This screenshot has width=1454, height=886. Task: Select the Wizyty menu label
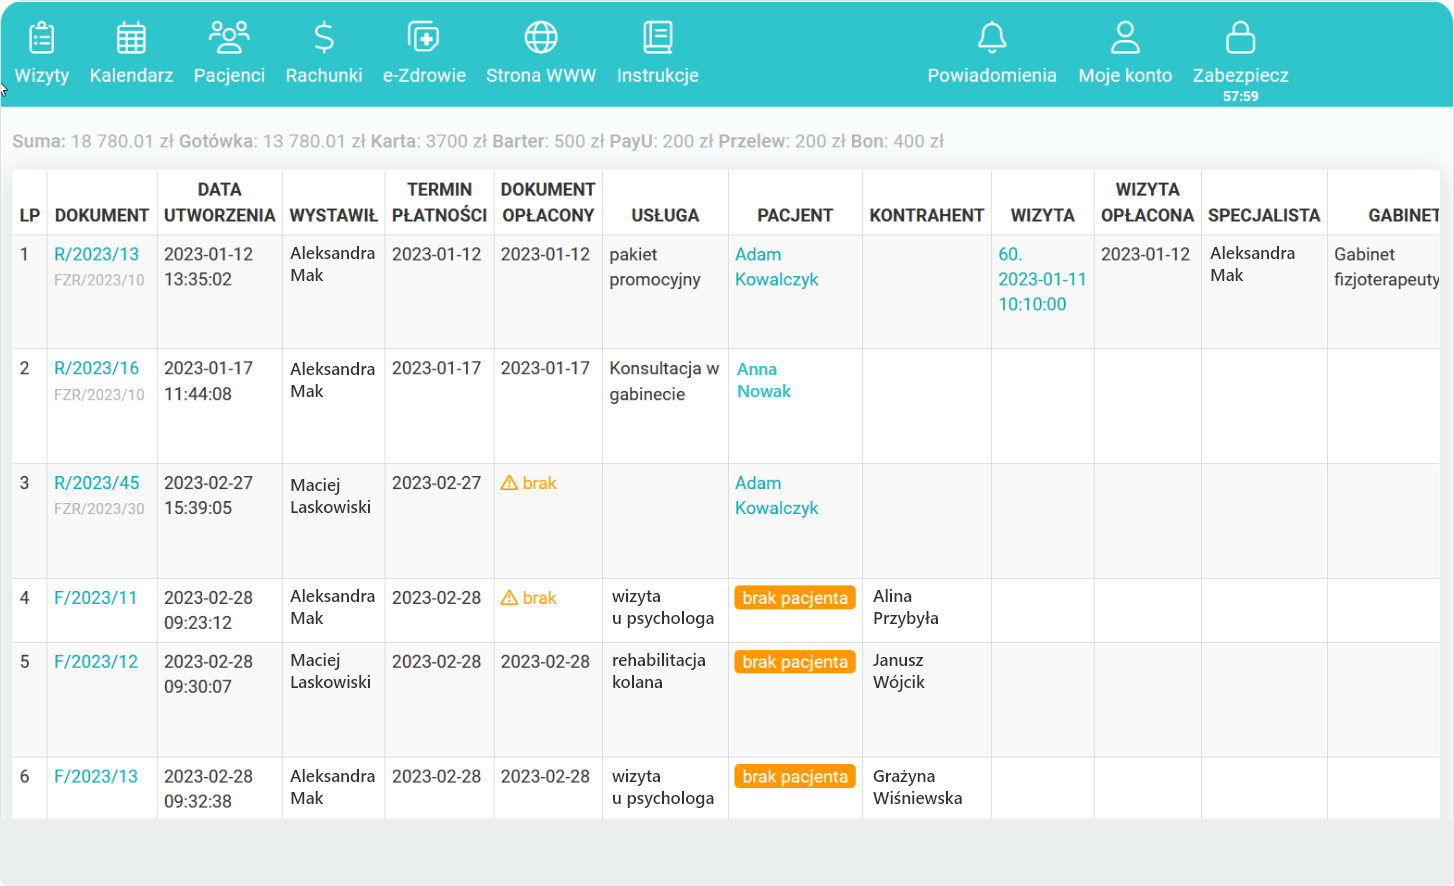click(42, 76)
